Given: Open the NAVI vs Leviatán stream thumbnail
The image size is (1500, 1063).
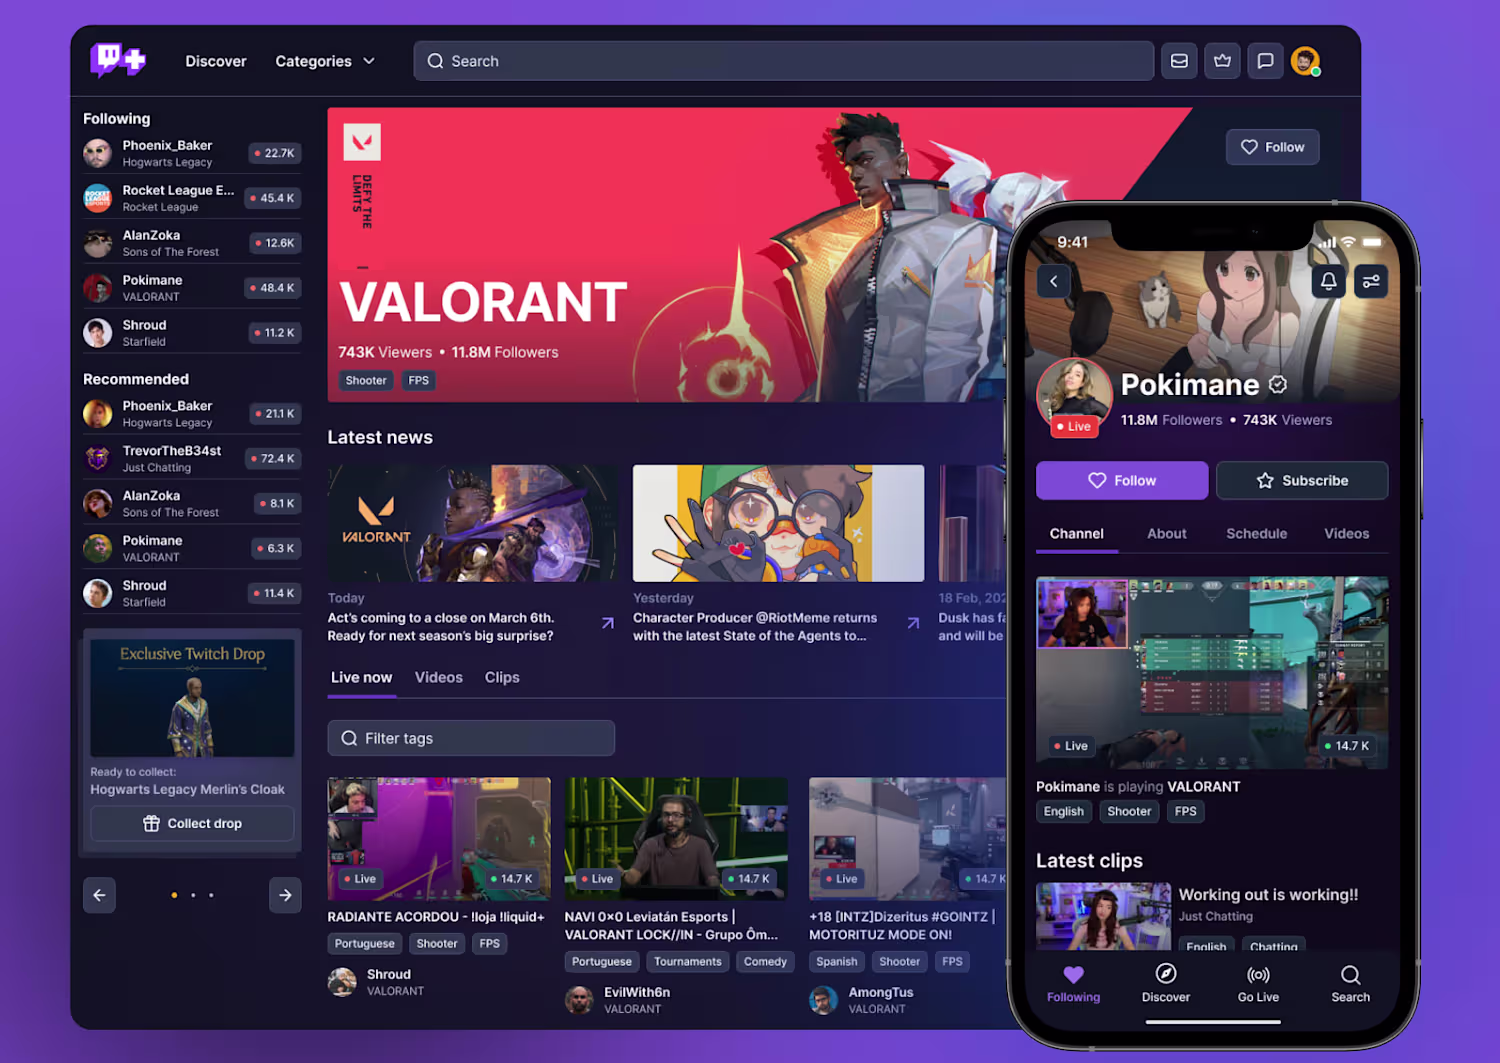Looking at the screenshot, I should [676, 838].
